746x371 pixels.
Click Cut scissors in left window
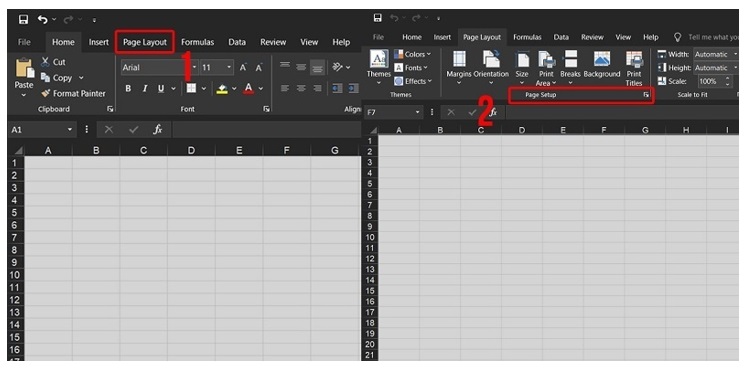point(46,62)
